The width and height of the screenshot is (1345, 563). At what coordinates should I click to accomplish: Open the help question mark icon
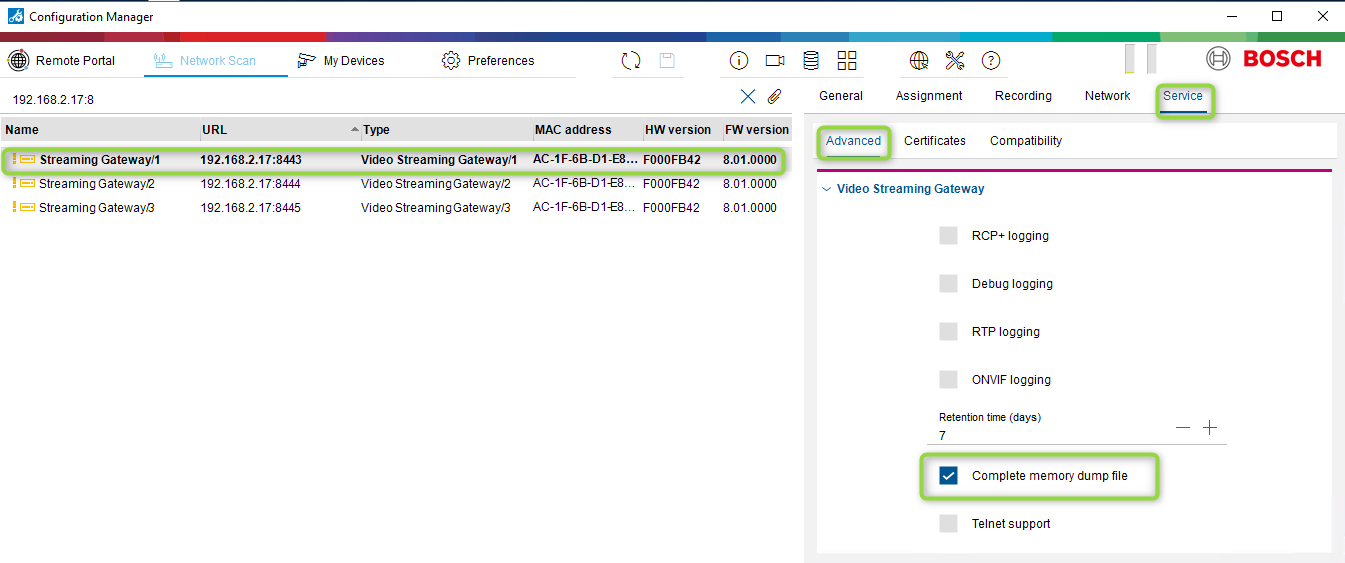[990, 61]
